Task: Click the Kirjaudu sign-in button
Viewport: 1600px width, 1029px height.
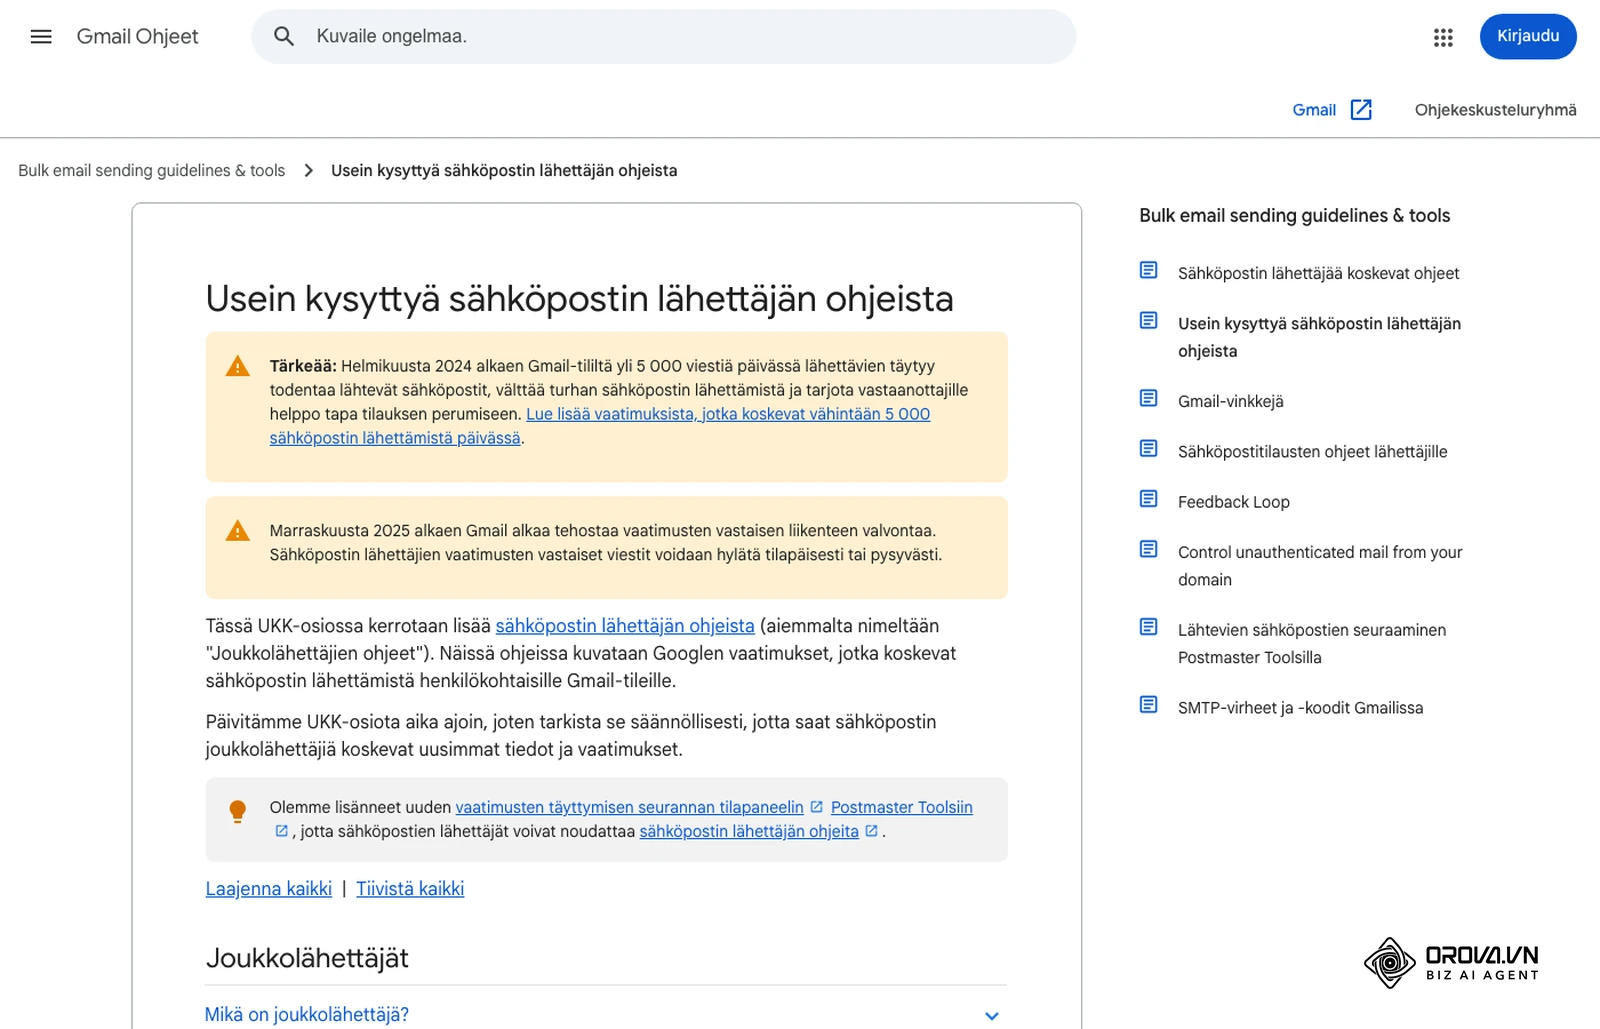Action: [1528, 37]
